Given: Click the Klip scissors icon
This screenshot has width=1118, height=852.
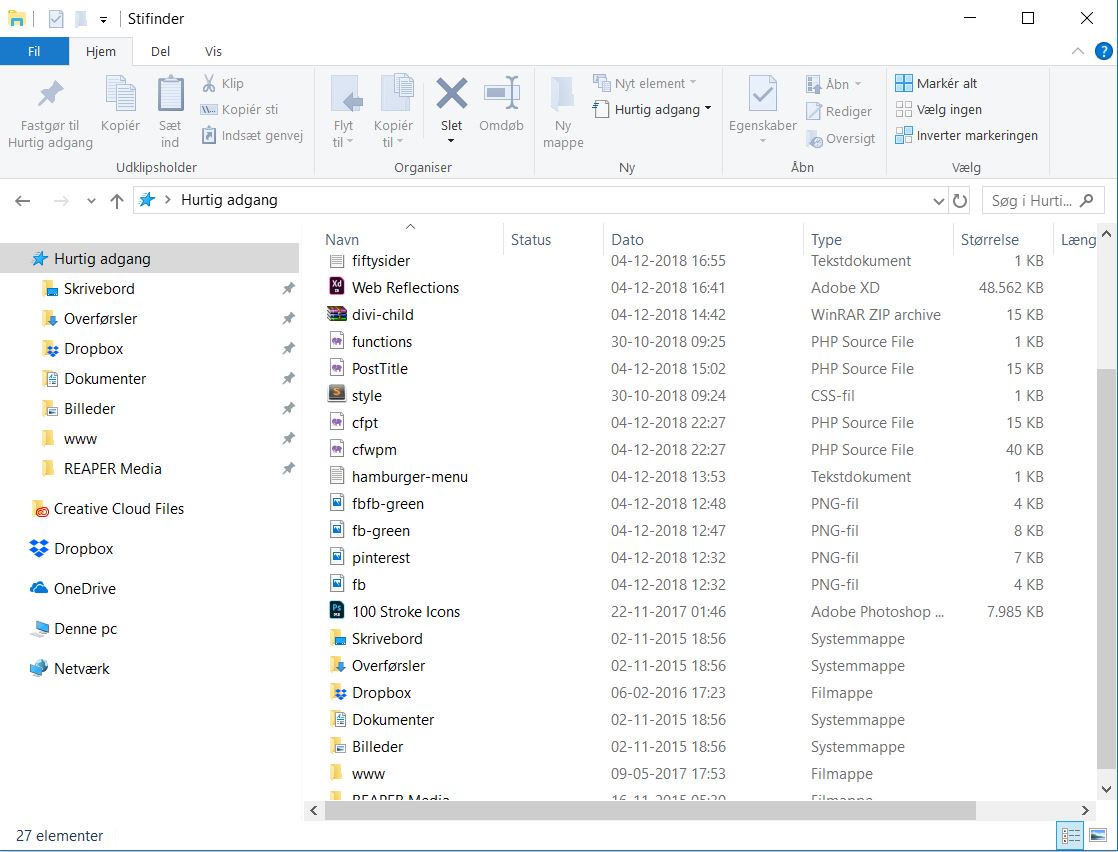Looking at the screenshot, I should click(209, 83).
